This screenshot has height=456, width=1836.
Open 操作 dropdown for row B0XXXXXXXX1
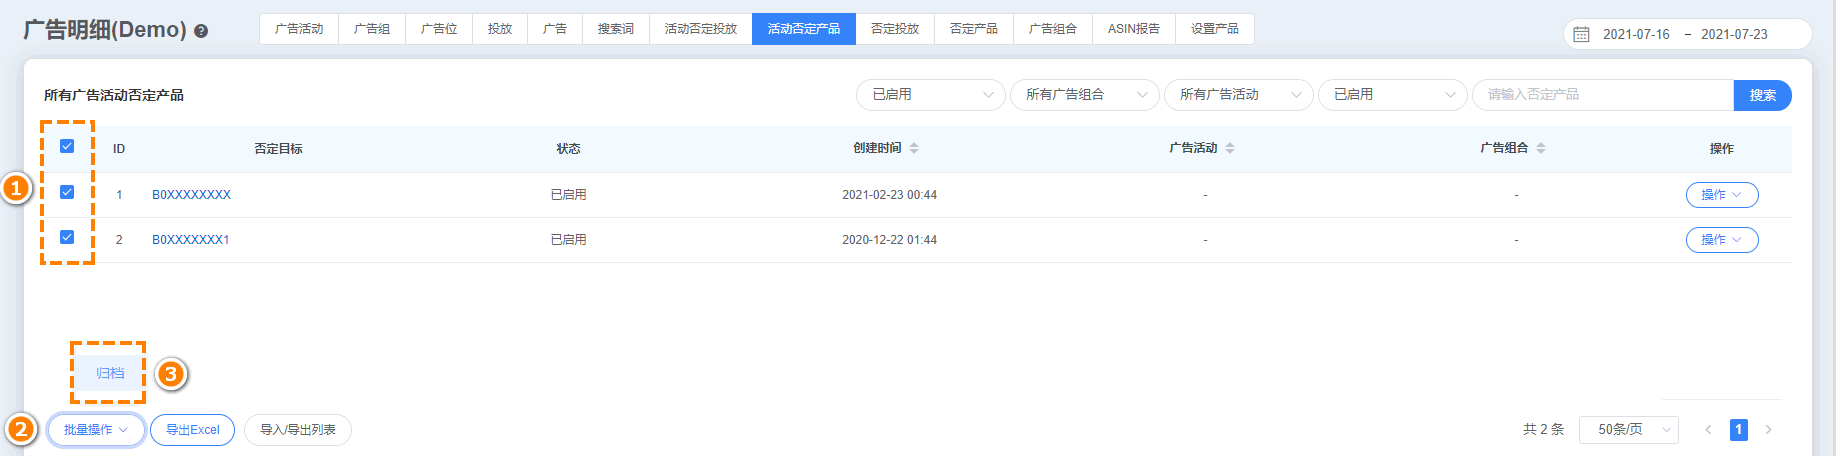pyautogui.click(x=1721, y=240)
